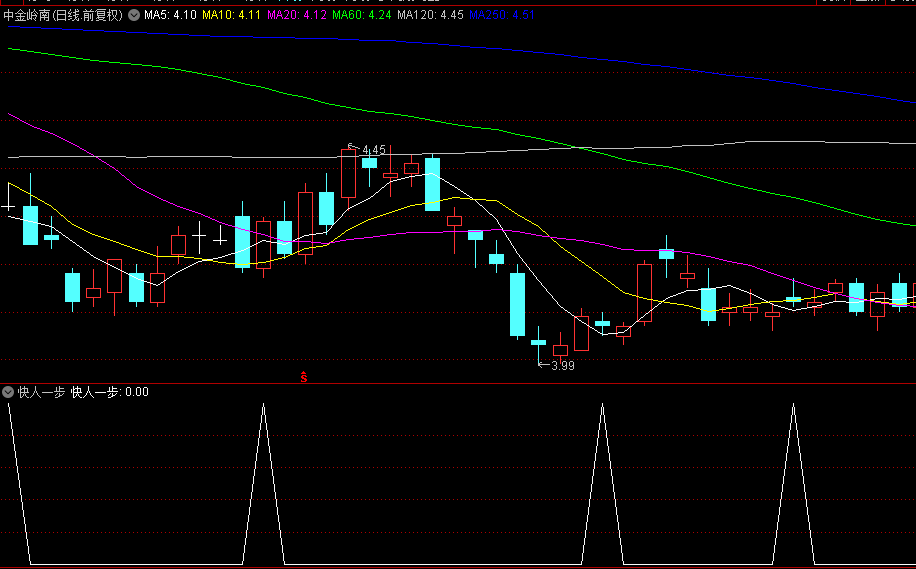Click the 3.99 low price marker
This screenshot has height=569, width=916.
pyautogui.click(x=562, y=366)
